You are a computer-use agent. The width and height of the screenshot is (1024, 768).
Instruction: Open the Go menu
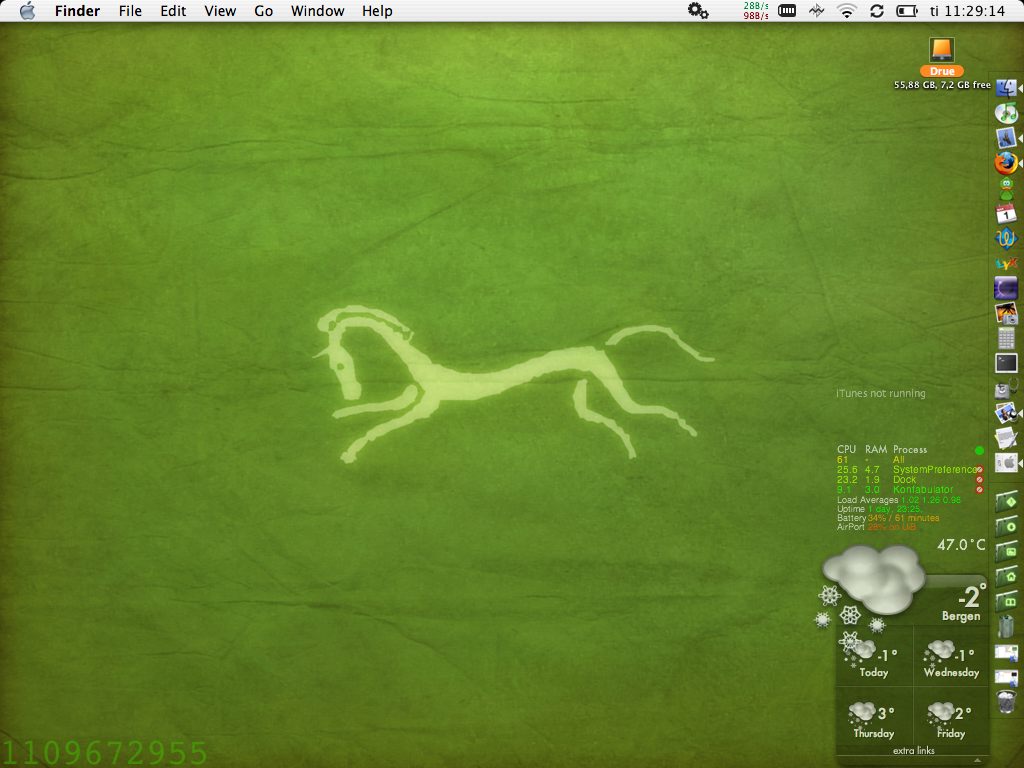[x=263, y=11]
